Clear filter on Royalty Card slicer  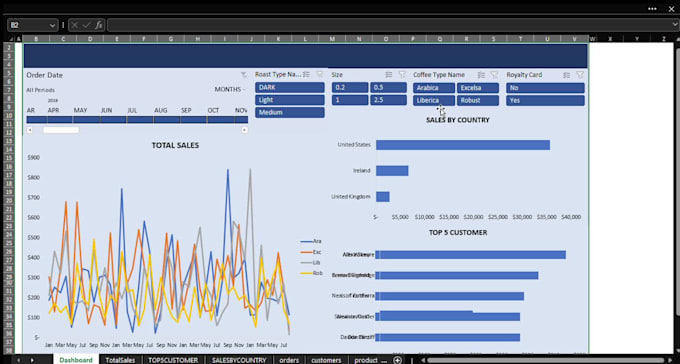click(x=580, y=75)
